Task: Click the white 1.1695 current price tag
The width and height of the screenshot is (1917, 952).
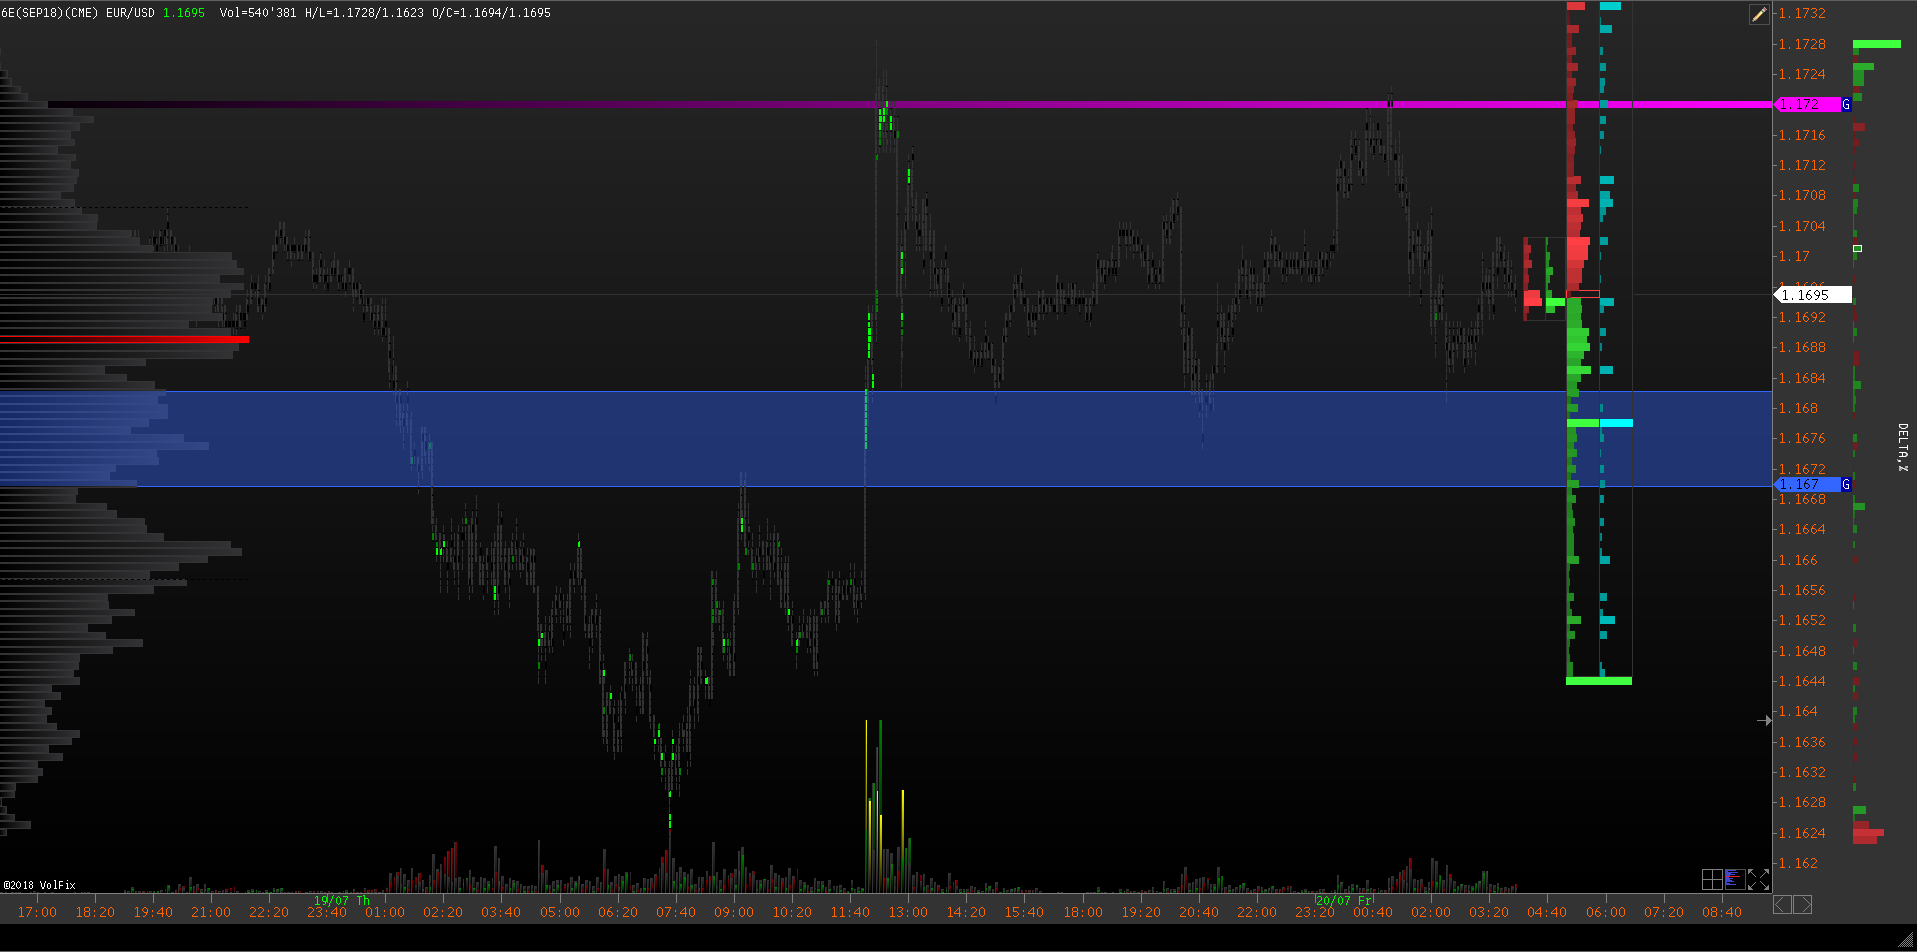Action: [1811, 295]
